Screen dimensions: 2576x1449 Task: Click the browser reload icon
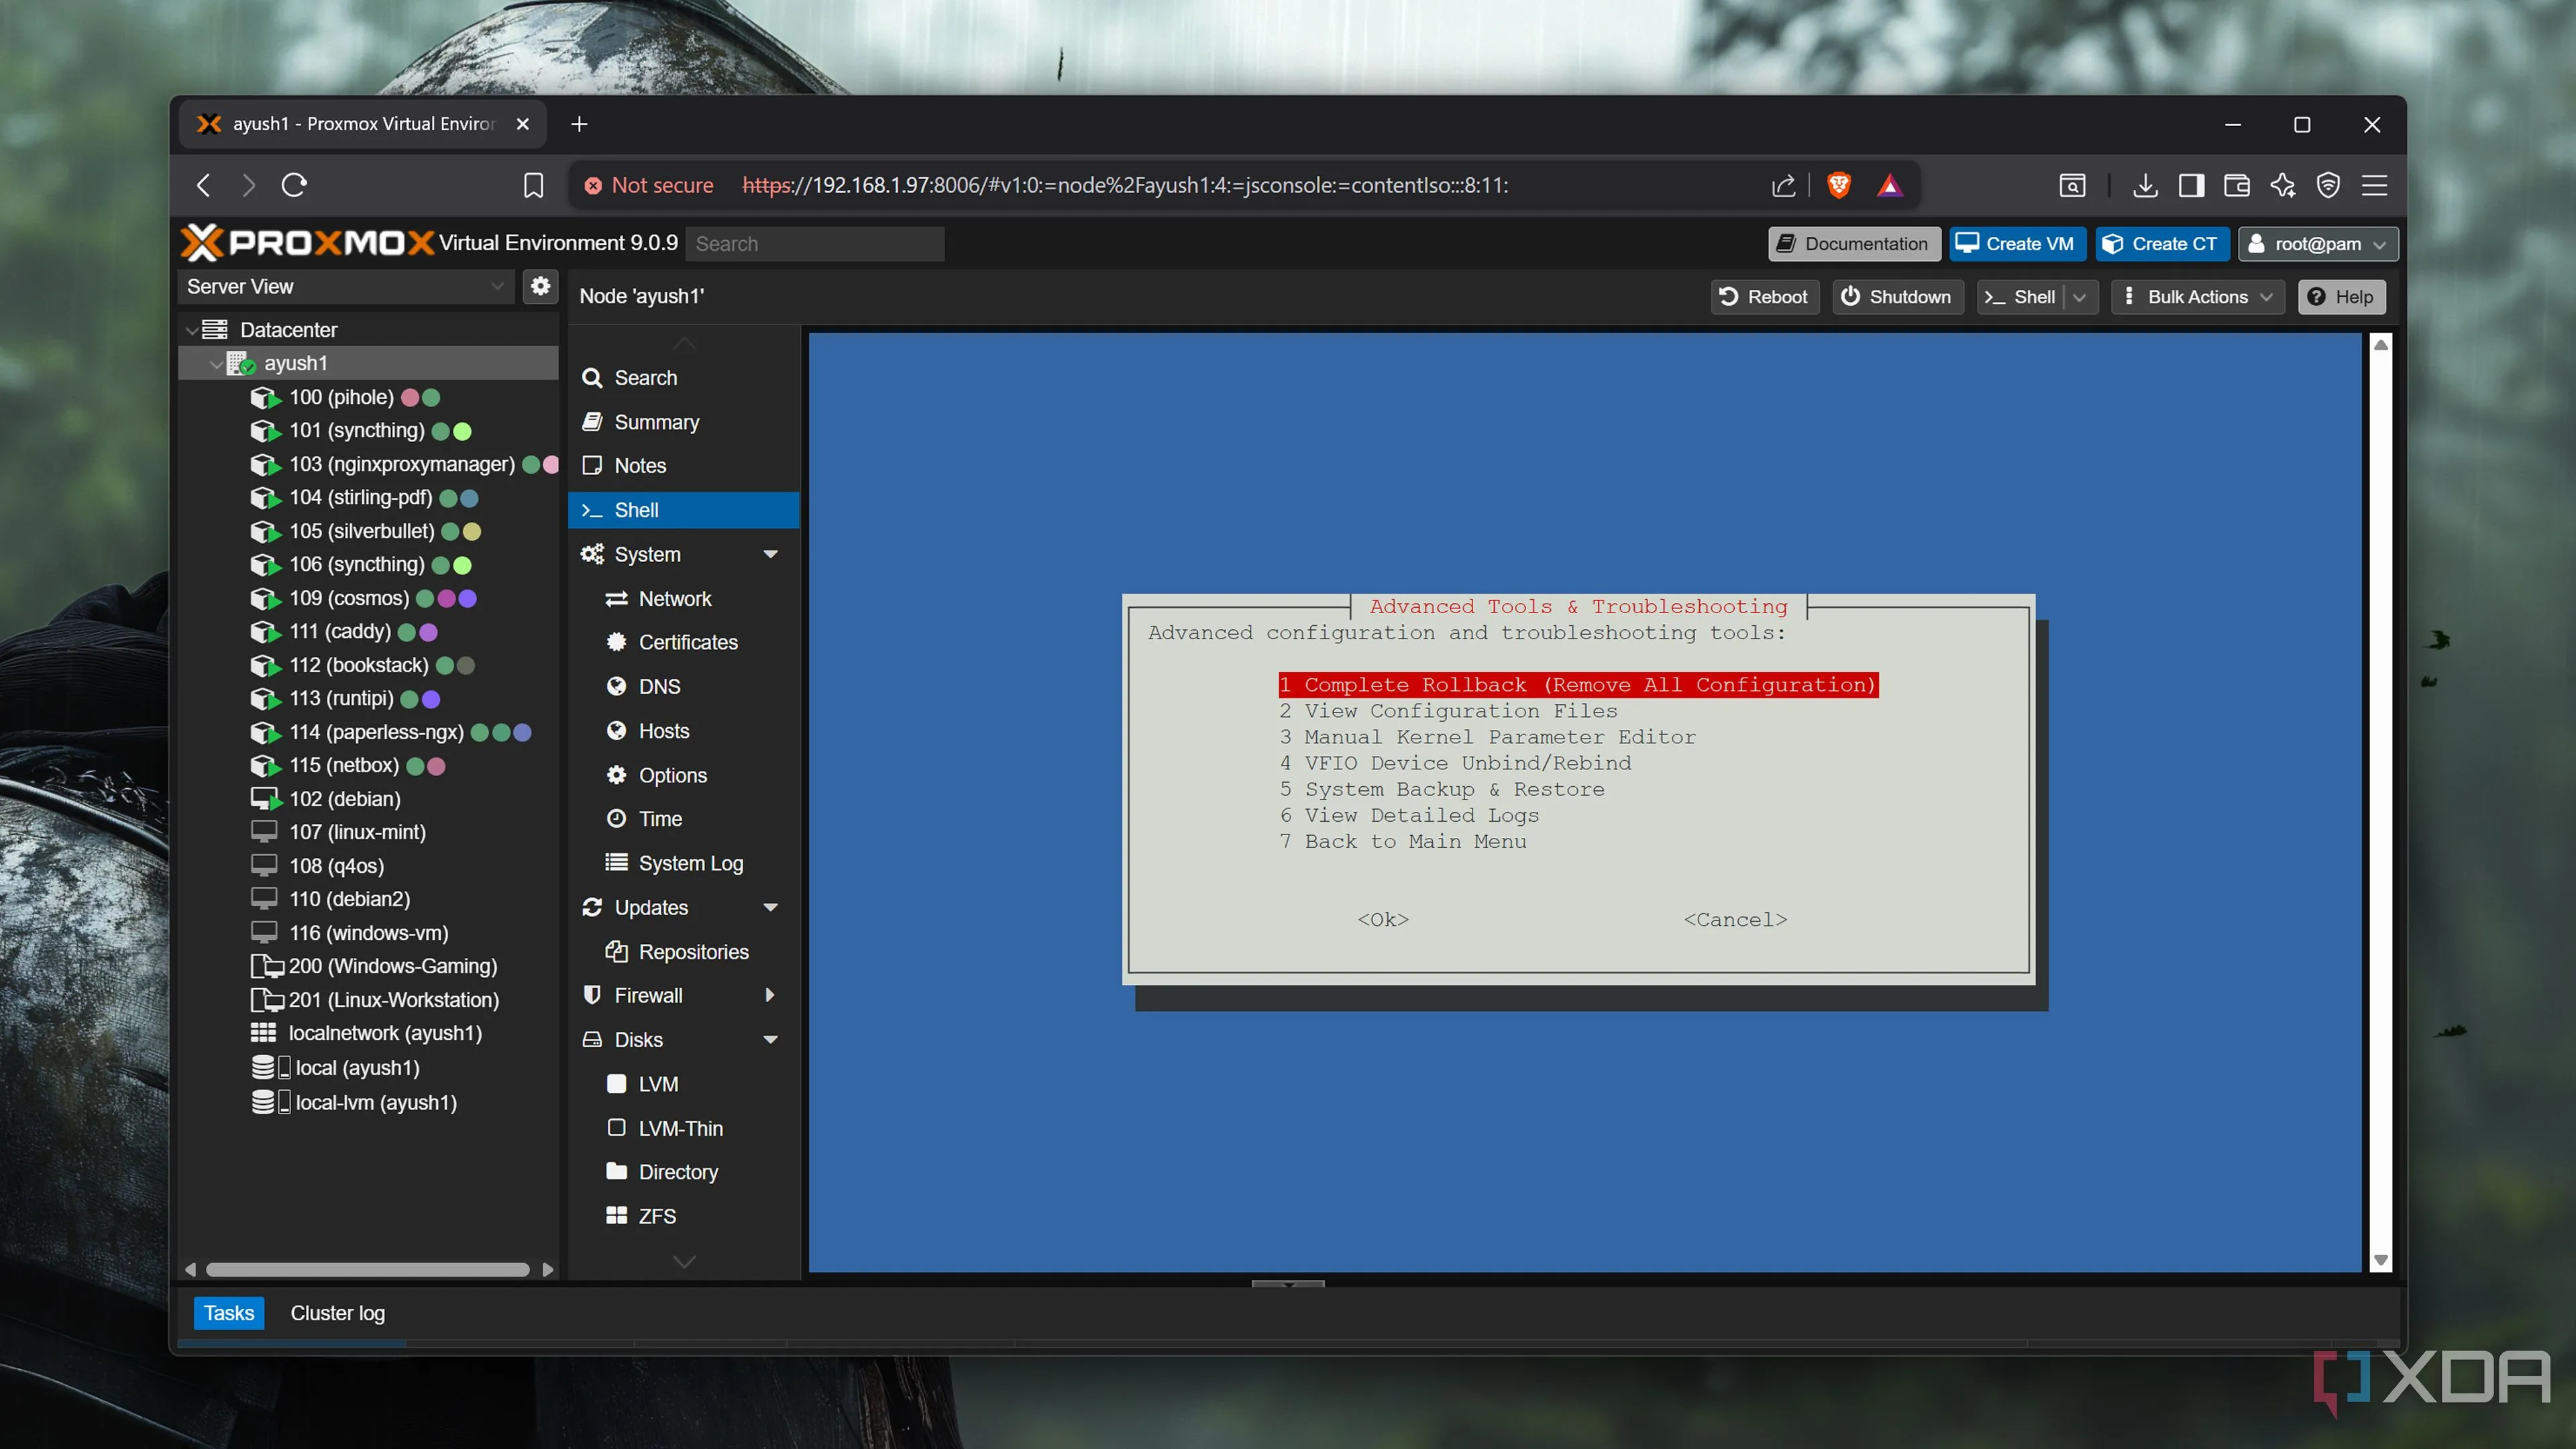pyautogui.click(x=294, y=185)
